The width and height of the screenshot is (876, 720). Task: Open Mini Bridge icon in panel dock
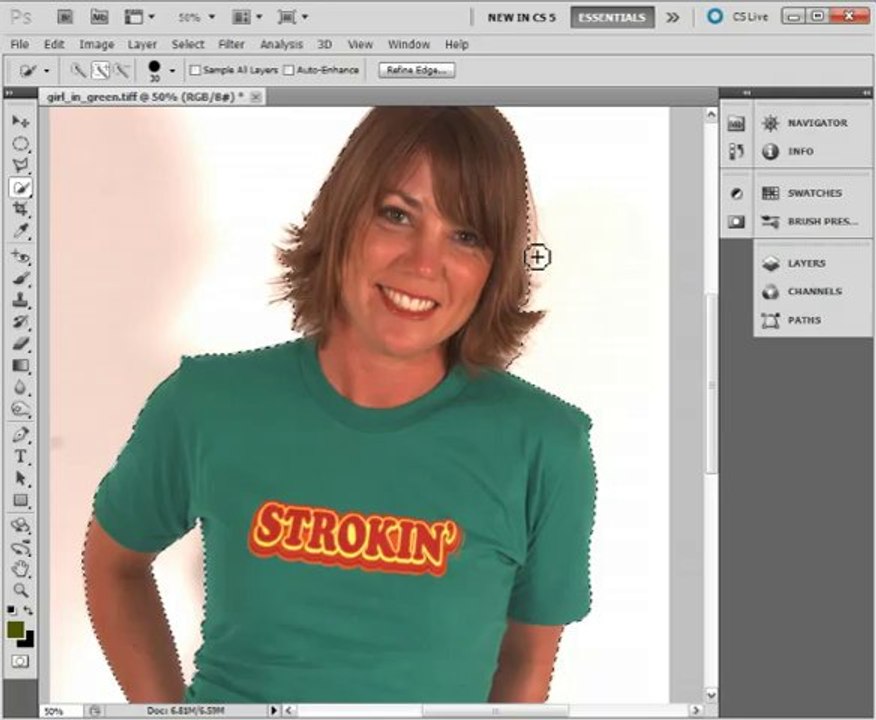[x=736, y=123]
